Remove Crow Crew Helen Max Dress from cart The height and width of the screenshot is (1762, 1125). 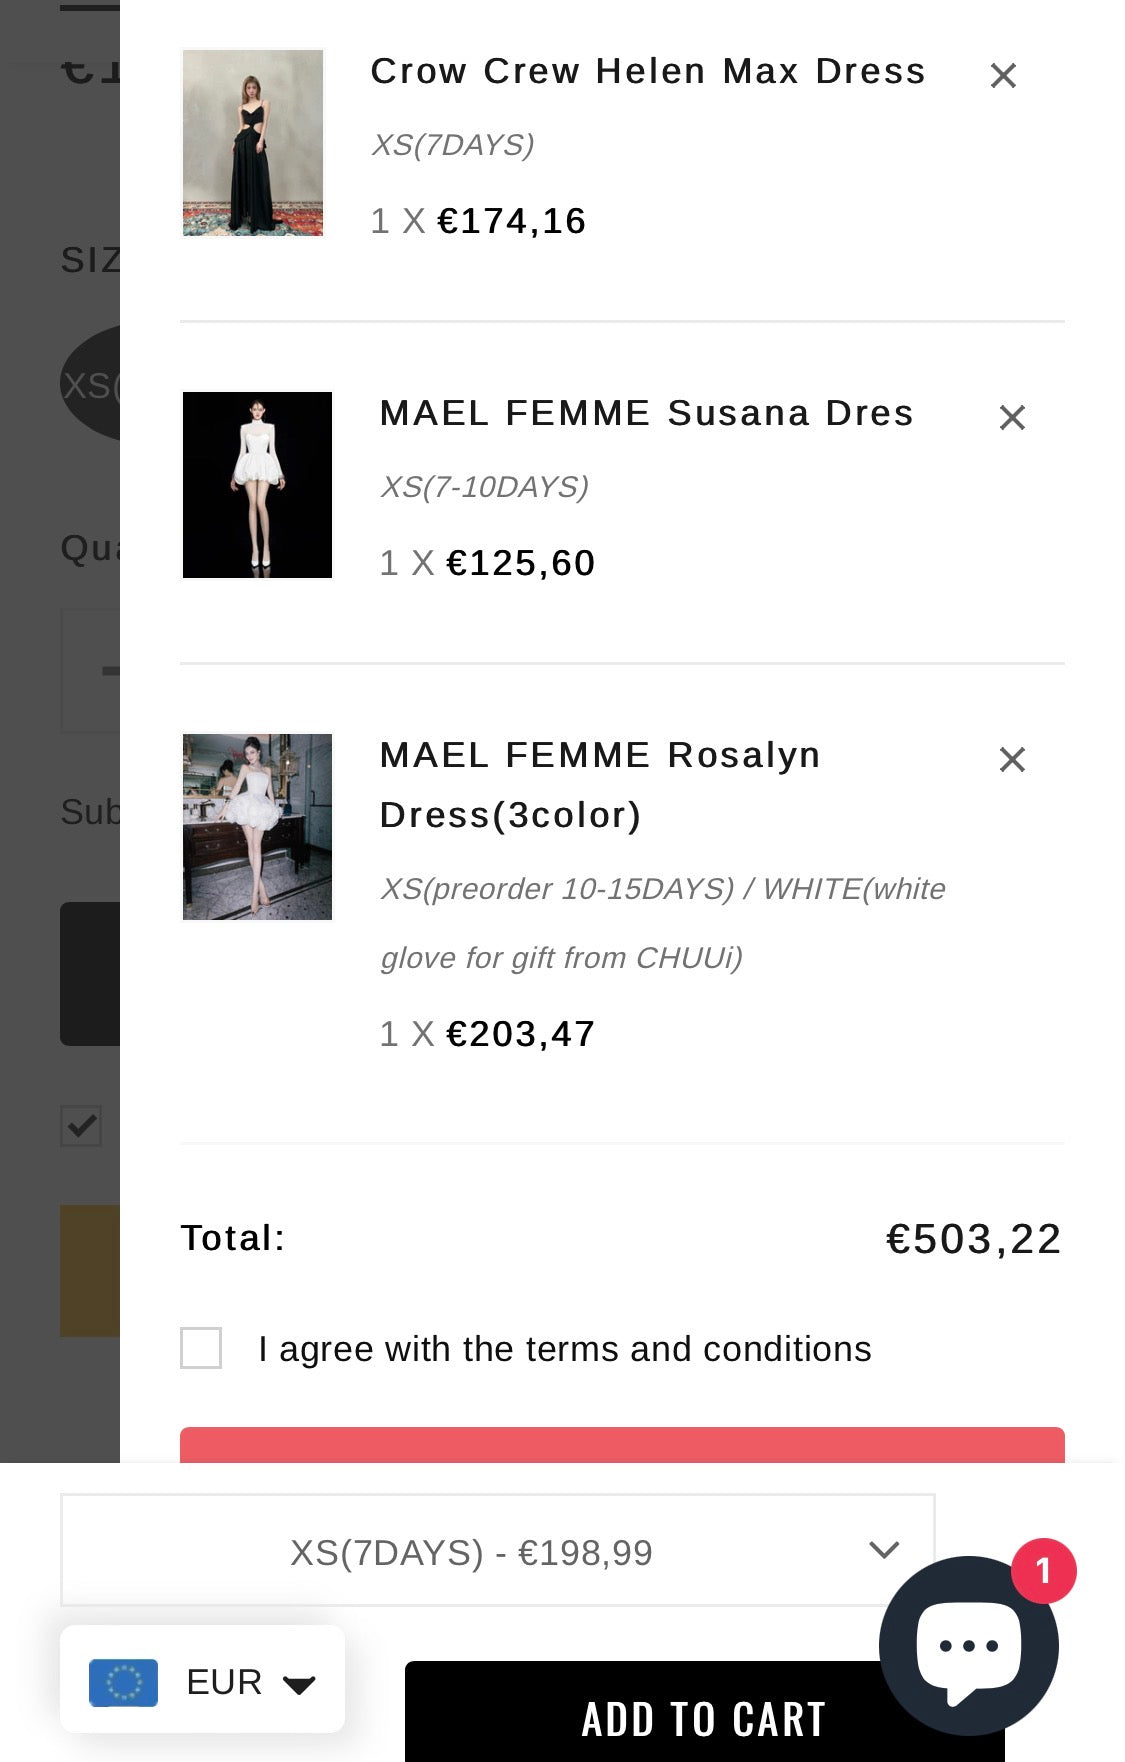[x=1003, y=76]
